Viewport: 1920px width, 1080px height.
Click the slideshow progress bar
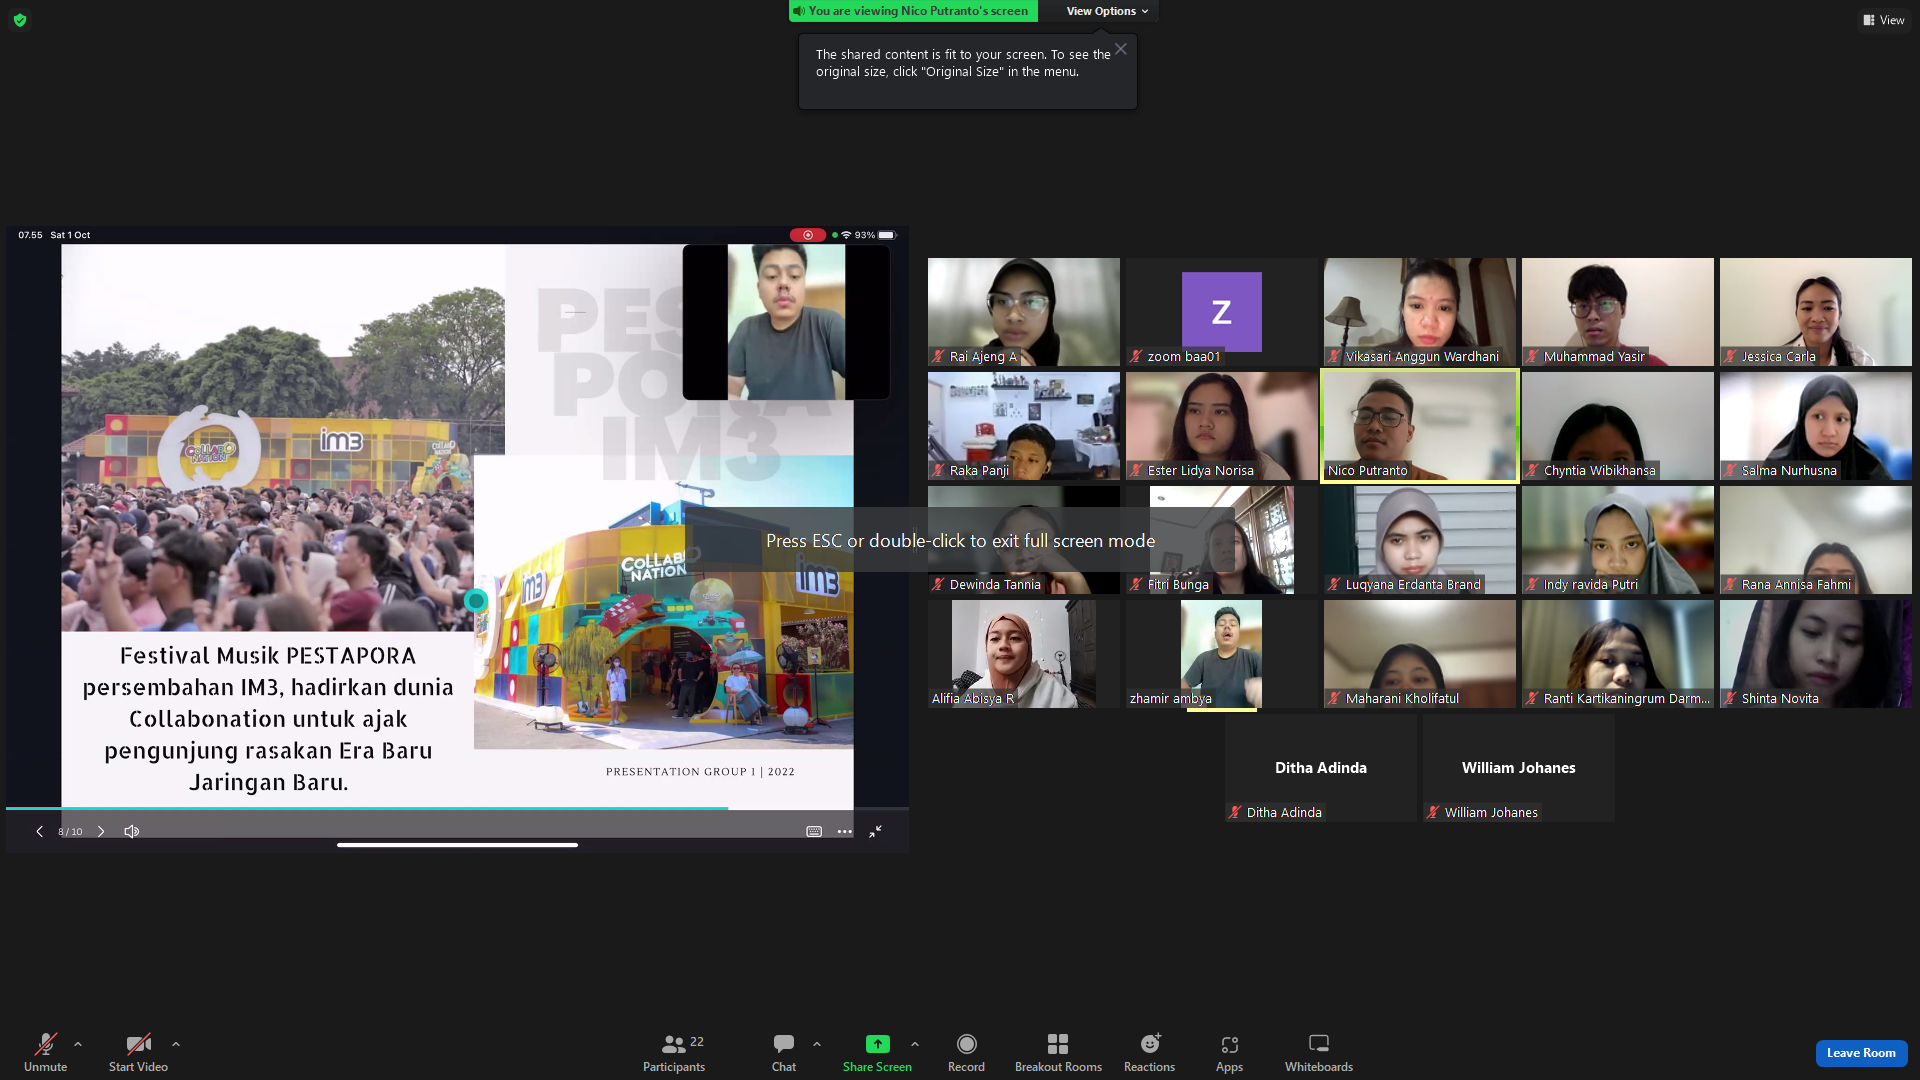click(x=457, y=808)
